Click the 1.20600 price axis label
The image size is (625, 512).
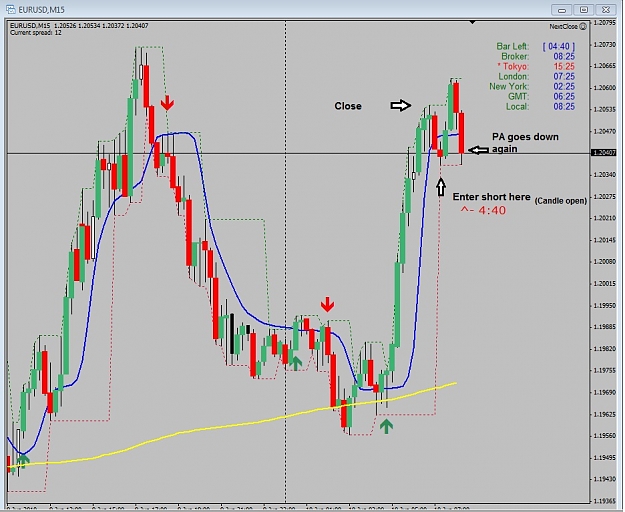[605, 88]
